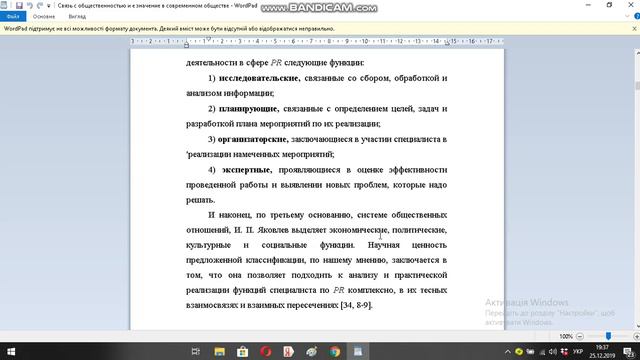Click the bold word экспертные
Viewport: 640px width, 360px height.
[247, 170]
